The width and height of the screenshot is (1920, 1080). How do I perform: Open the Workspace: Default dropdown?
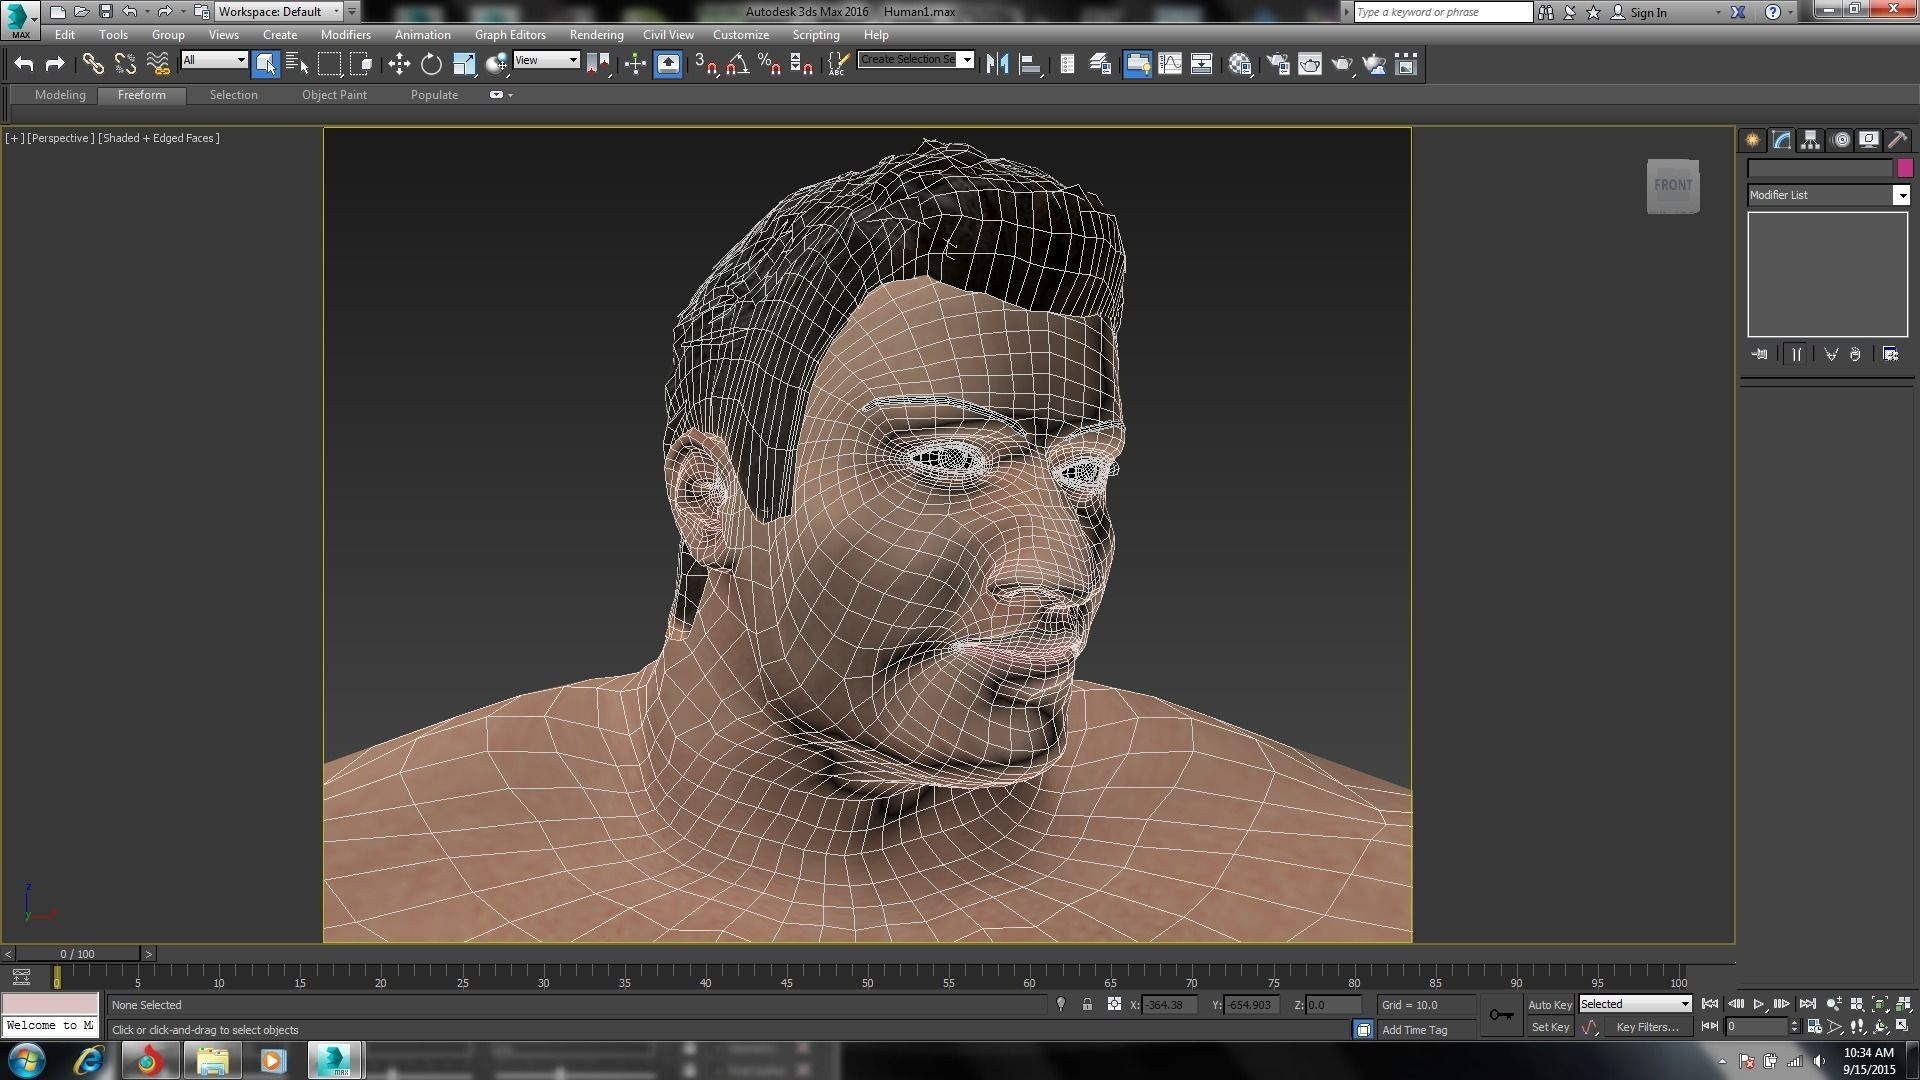[x=279, y=12]
